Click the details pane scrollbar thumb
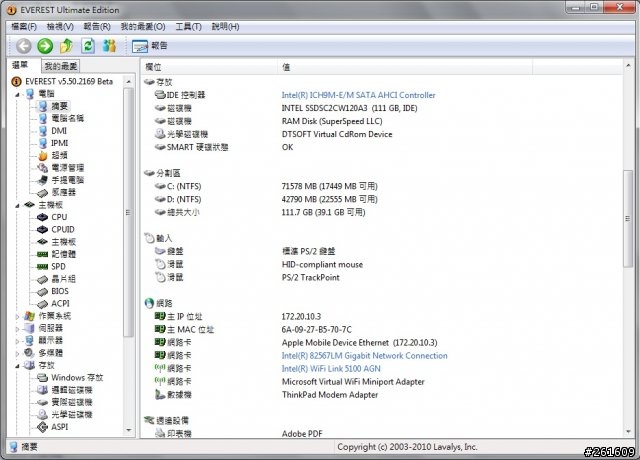Screen dimensions: 640x460 tap(628, 218)
